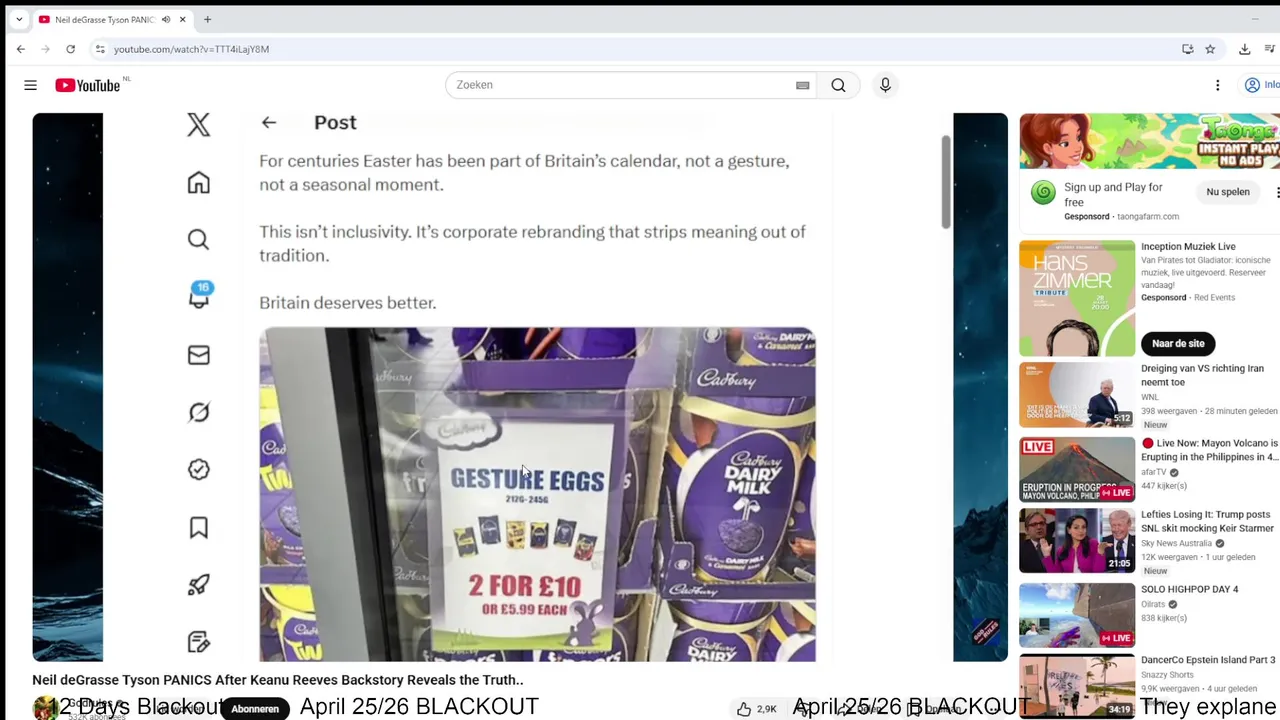Viewport: 1280px width, 720px height.
Task: Click the Oilrats channel name
Action: click(1153, 604)
